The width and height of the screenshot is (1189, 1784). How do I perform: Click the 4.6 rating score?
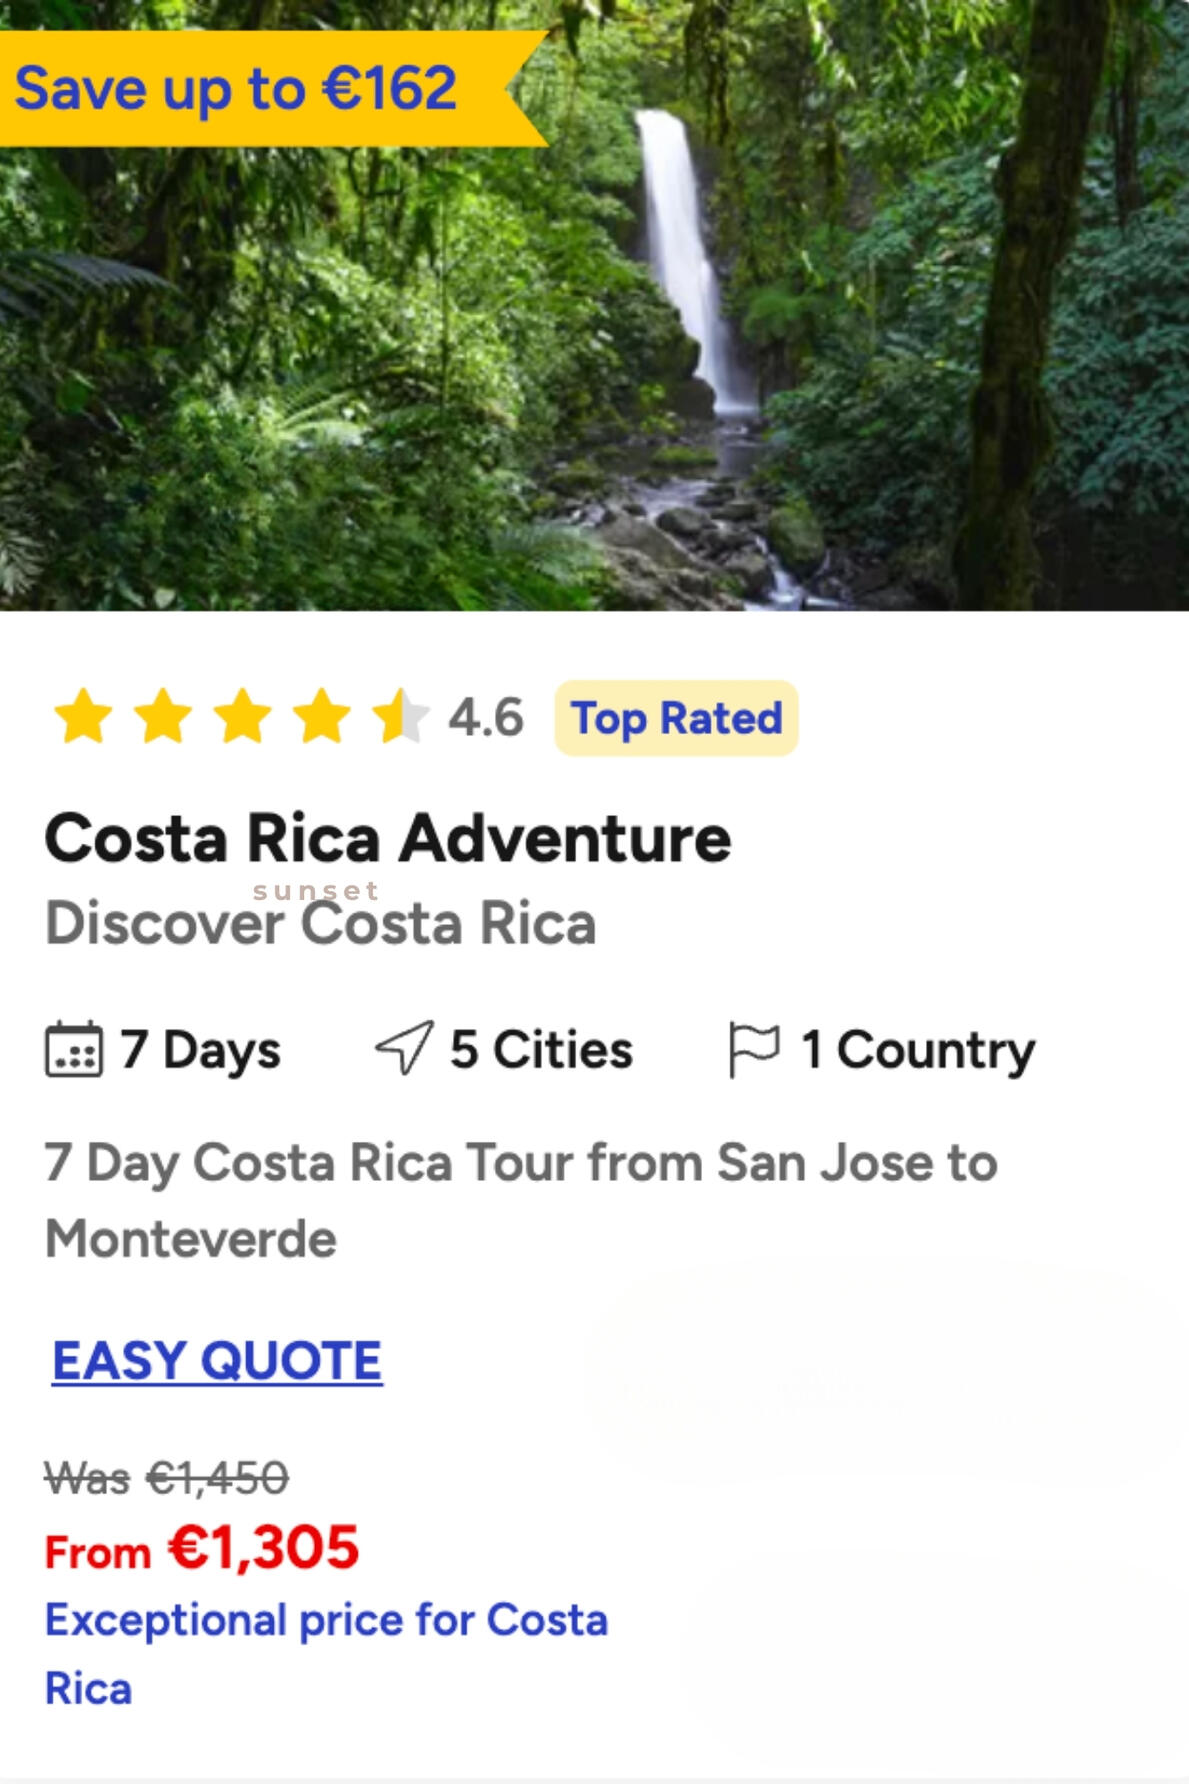pos(486,718)
